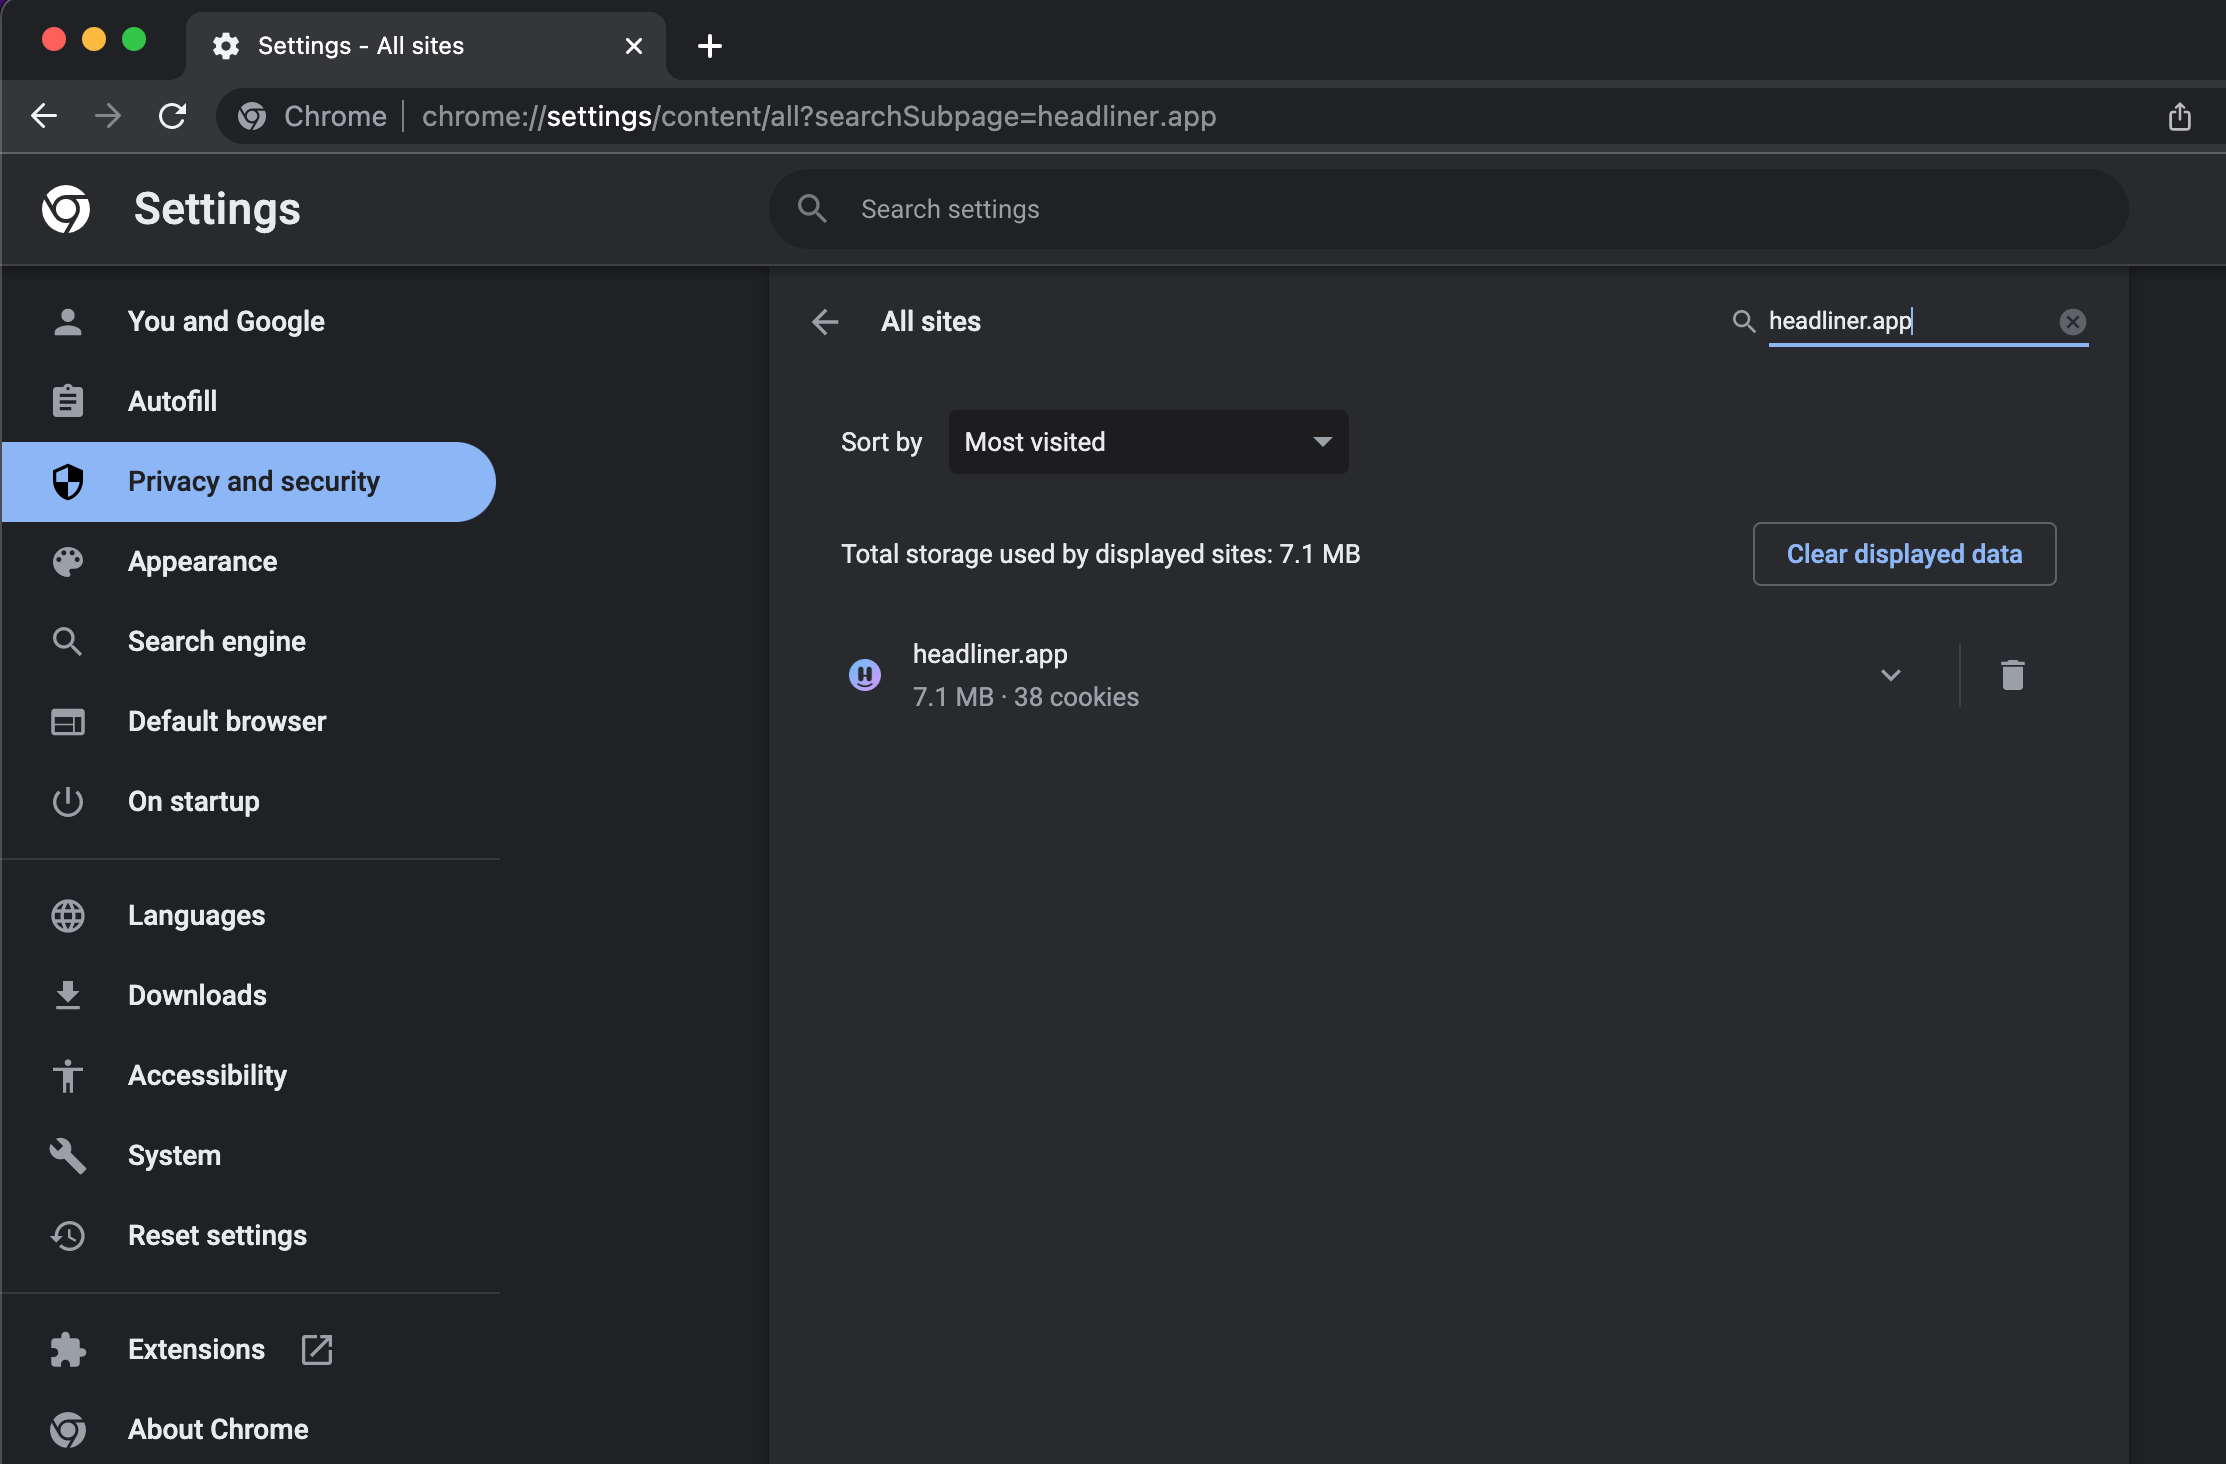Close the Settings - All sites tab

[x=633, y=46]
